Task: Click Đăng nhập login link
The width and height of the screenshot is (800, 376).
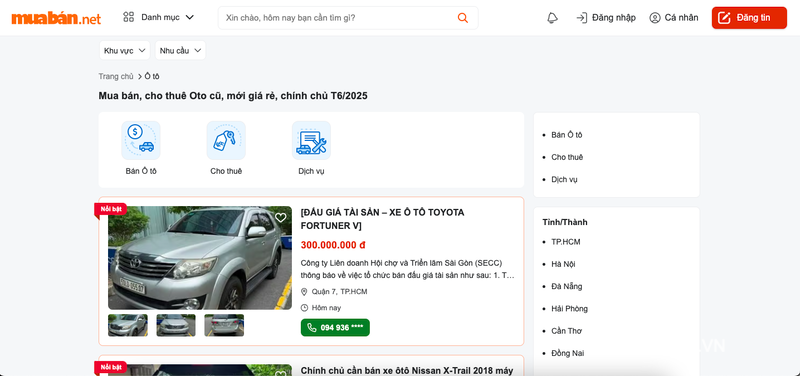Action: [x=606, y=18]
